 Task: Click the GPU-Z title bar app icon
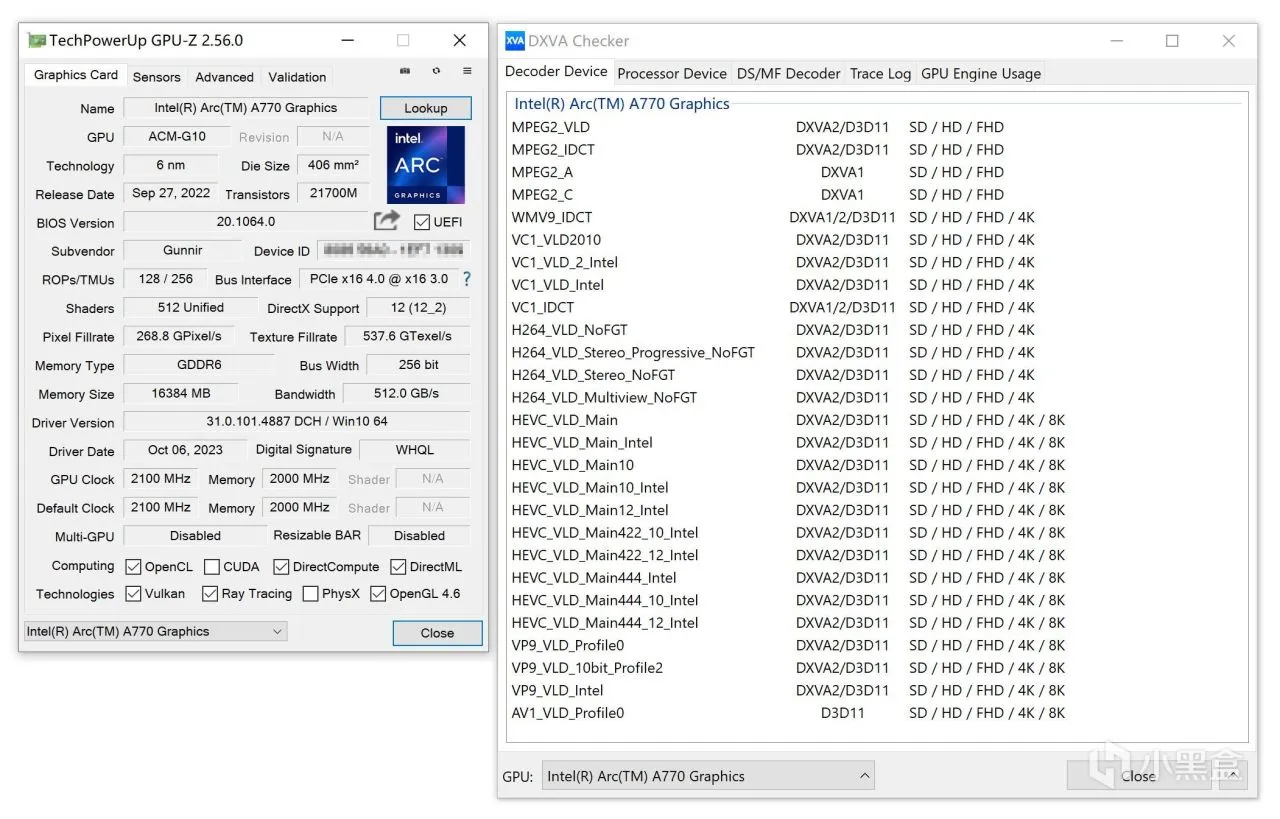pos(36,41)
